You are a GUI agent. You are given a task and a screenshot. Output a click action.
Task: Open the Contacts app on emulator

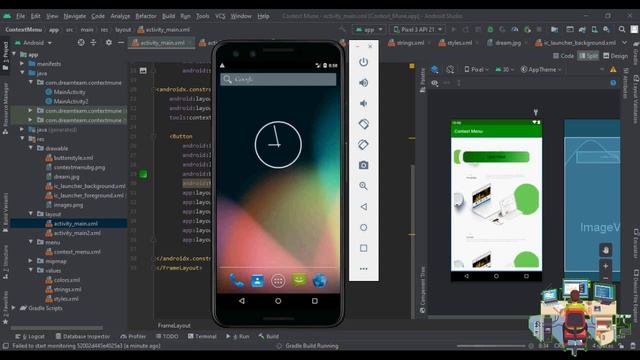click(258, 280)
